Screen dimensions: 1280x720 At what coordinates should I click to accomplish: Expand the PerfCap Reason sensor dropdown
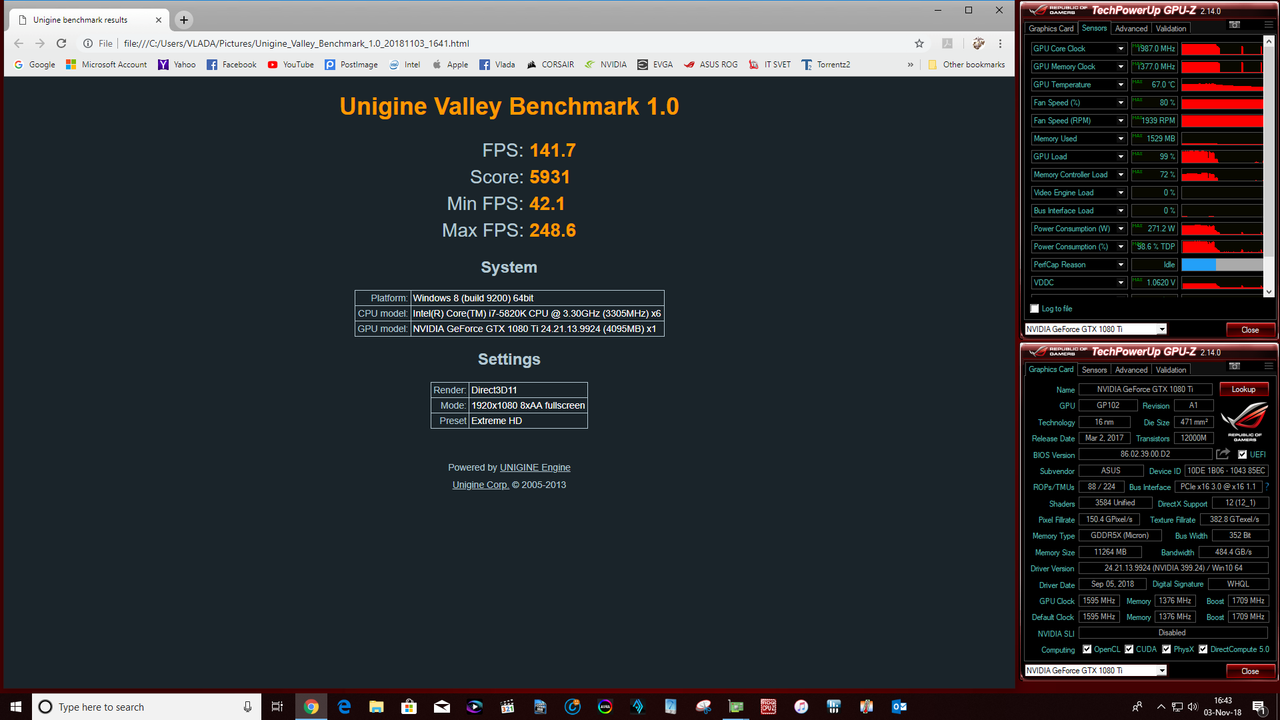pos(1121,264)
